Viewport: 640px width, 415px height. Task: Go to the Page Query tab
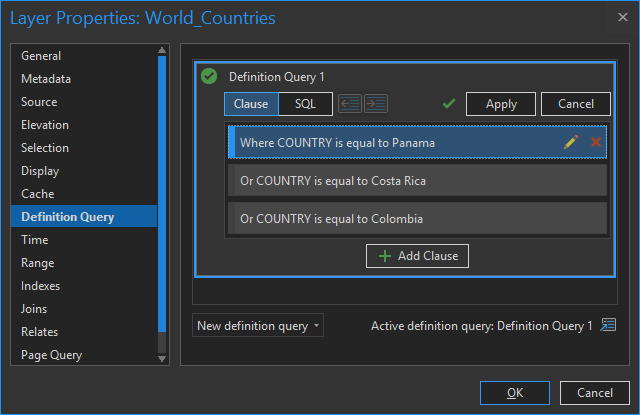(x=51, y=355)
